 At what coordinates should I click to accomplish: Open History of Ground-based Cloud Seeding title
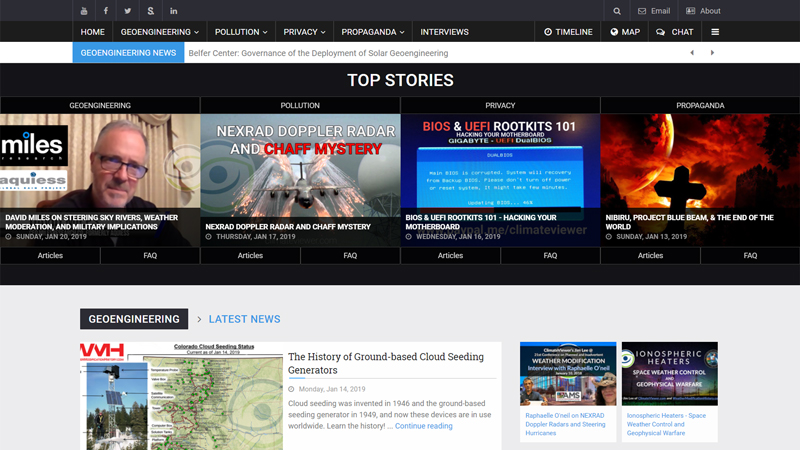point(386,363)
